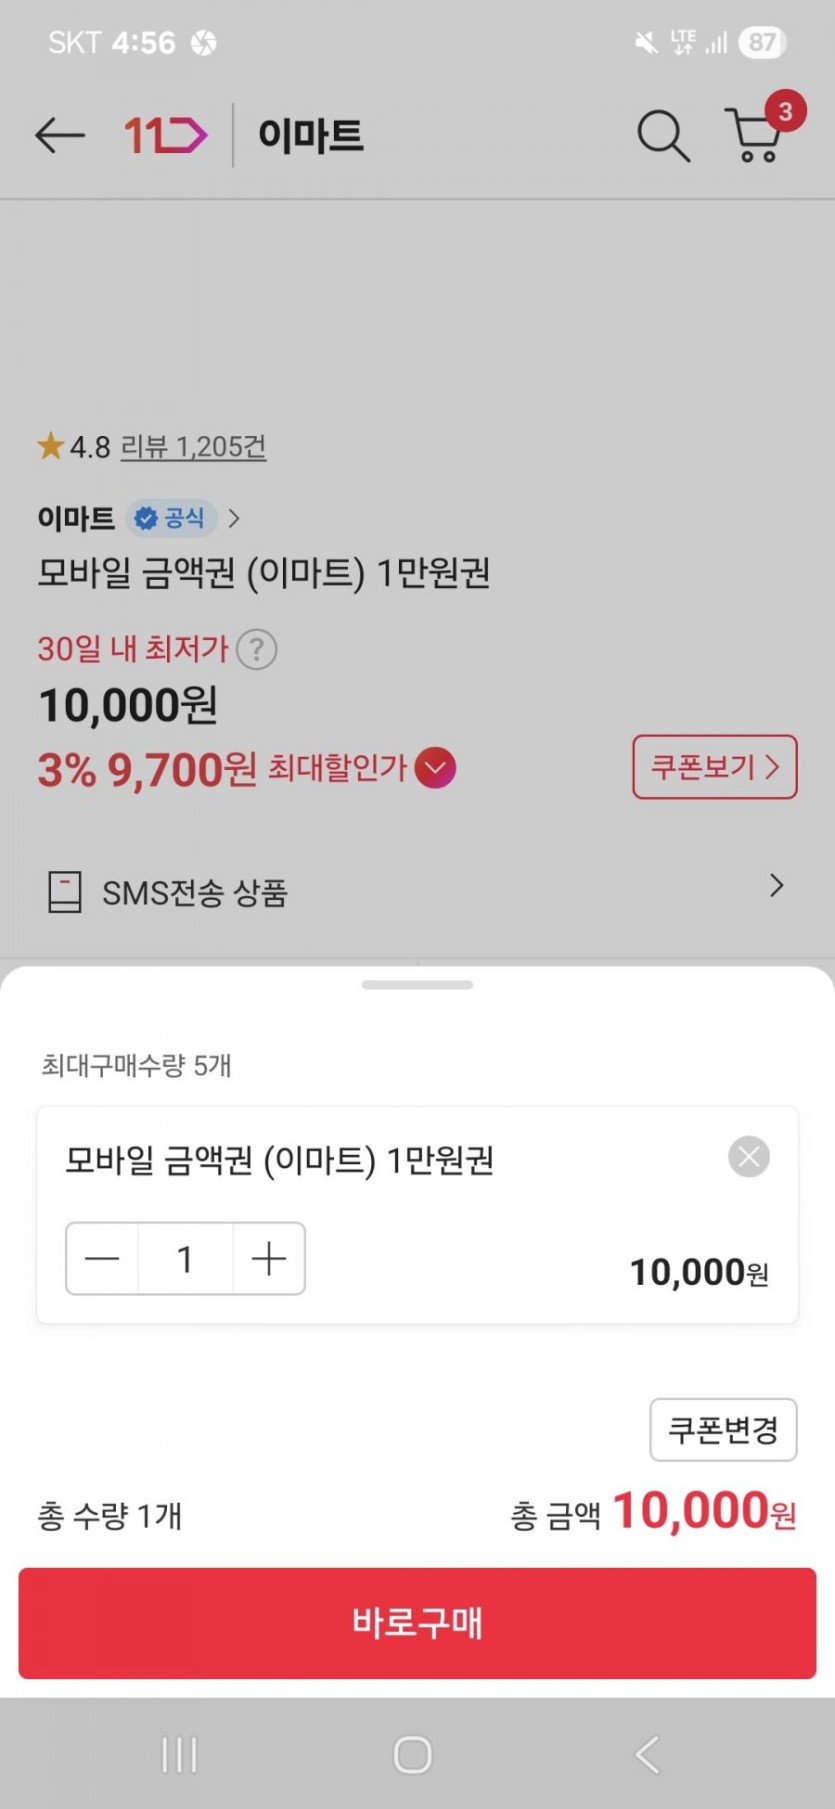
Task: Expand the 최대할인가 red dropdown arrow
Action: click(x=435, y=768)
